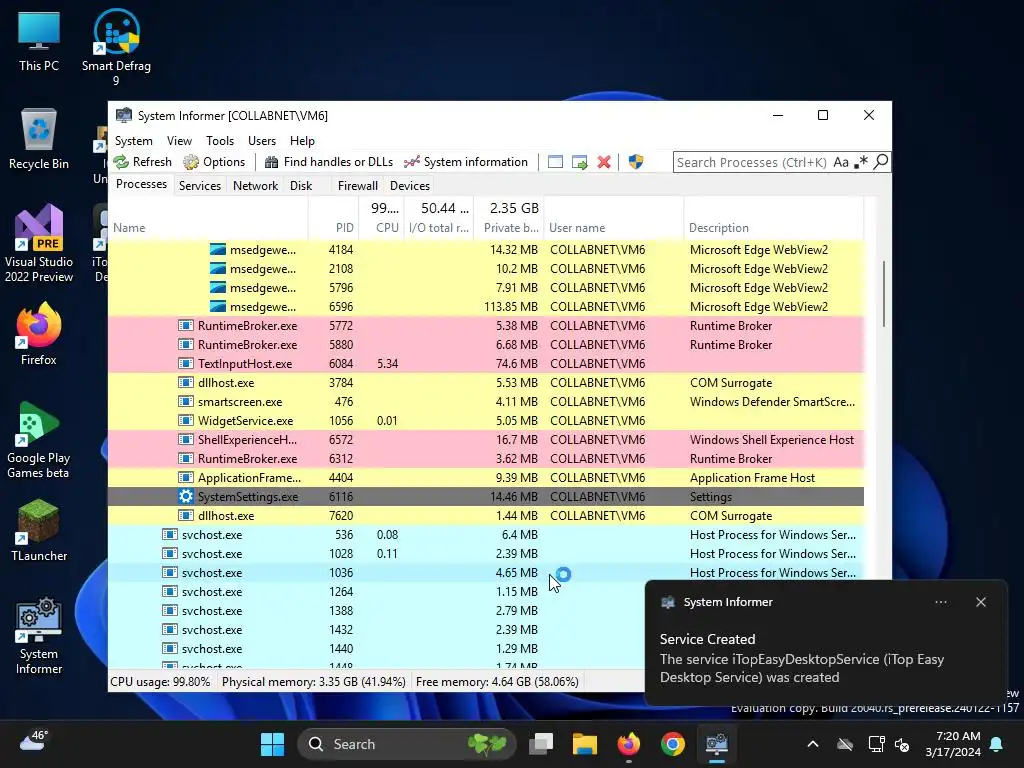
Task: Switch to the Services tab
Action: 200,185
